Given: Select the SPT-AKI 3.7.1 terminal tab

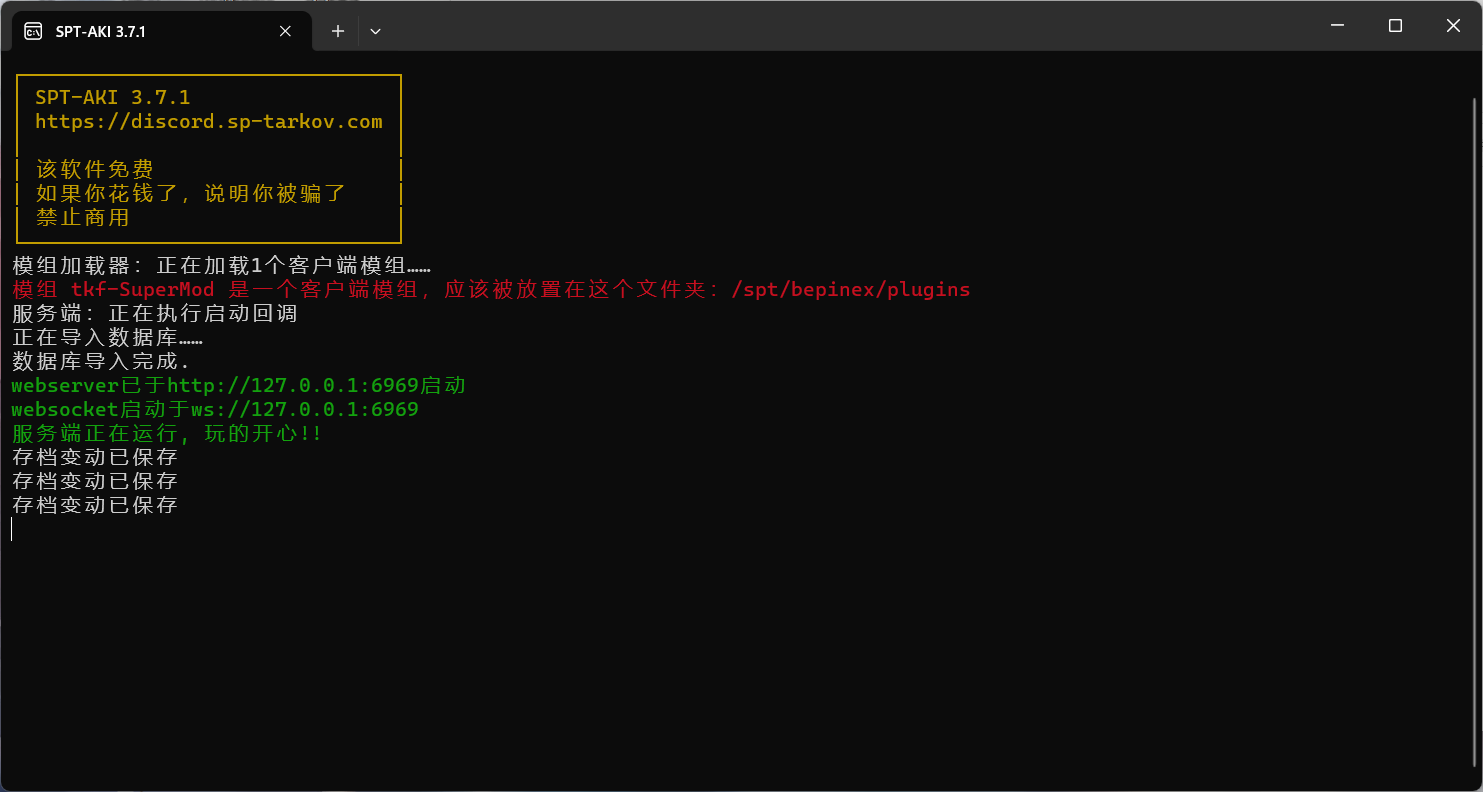Looking at the screenshot, I should (162, 31).
